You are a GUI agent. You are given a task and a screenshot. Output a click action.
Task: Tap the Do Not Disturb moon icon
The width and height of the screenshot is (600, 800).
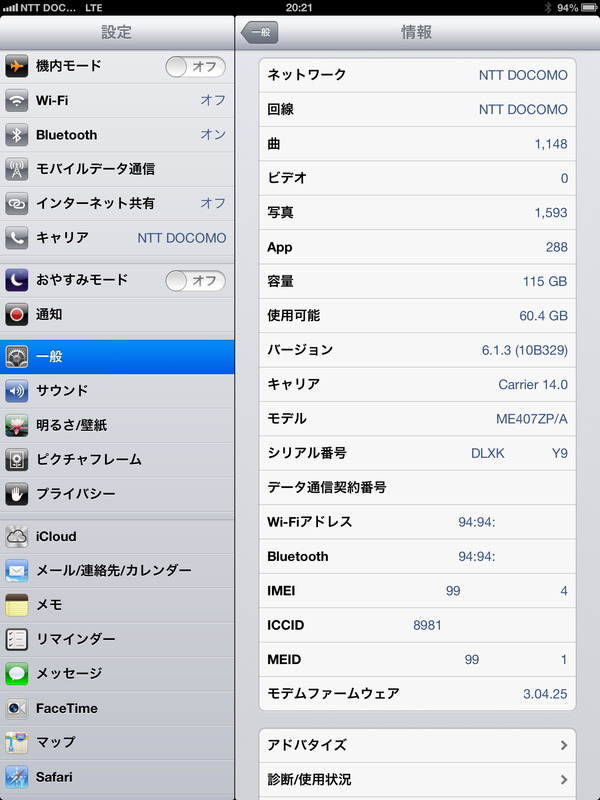pos(16,280)
